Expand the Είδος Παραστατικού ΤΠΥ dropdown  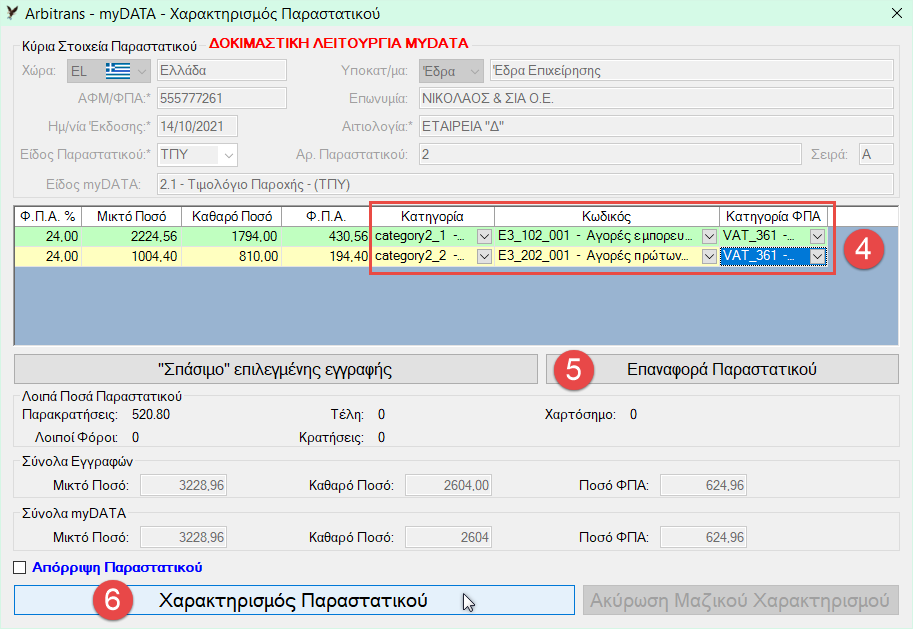point(229,155)
